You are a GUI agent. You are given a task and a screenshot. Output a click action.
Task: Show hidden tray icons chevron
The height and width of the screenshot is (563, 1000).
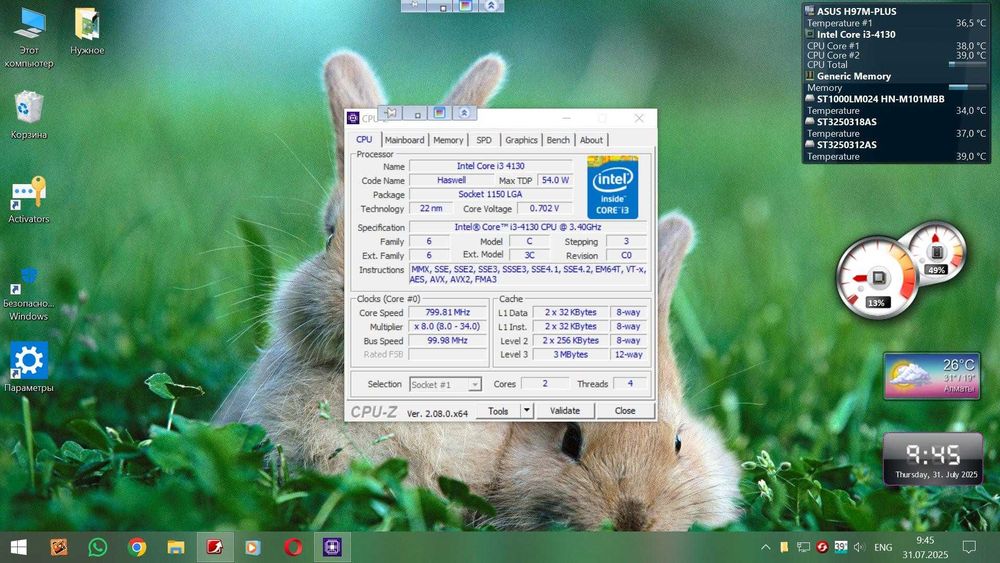[766, 547]
